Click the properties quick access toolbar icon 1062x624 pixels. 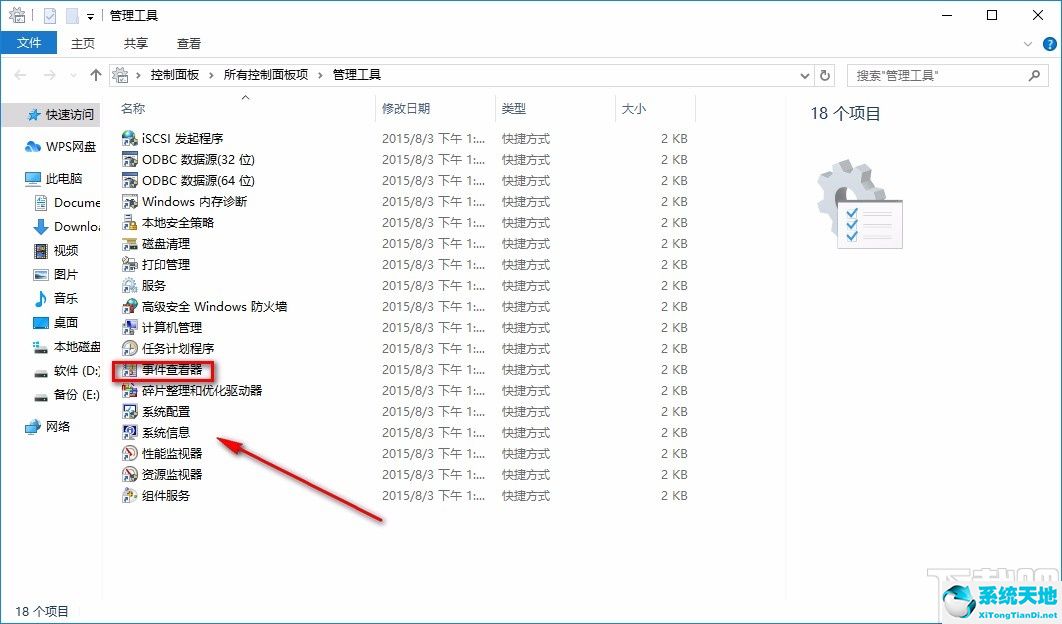[x=49, y=16]
